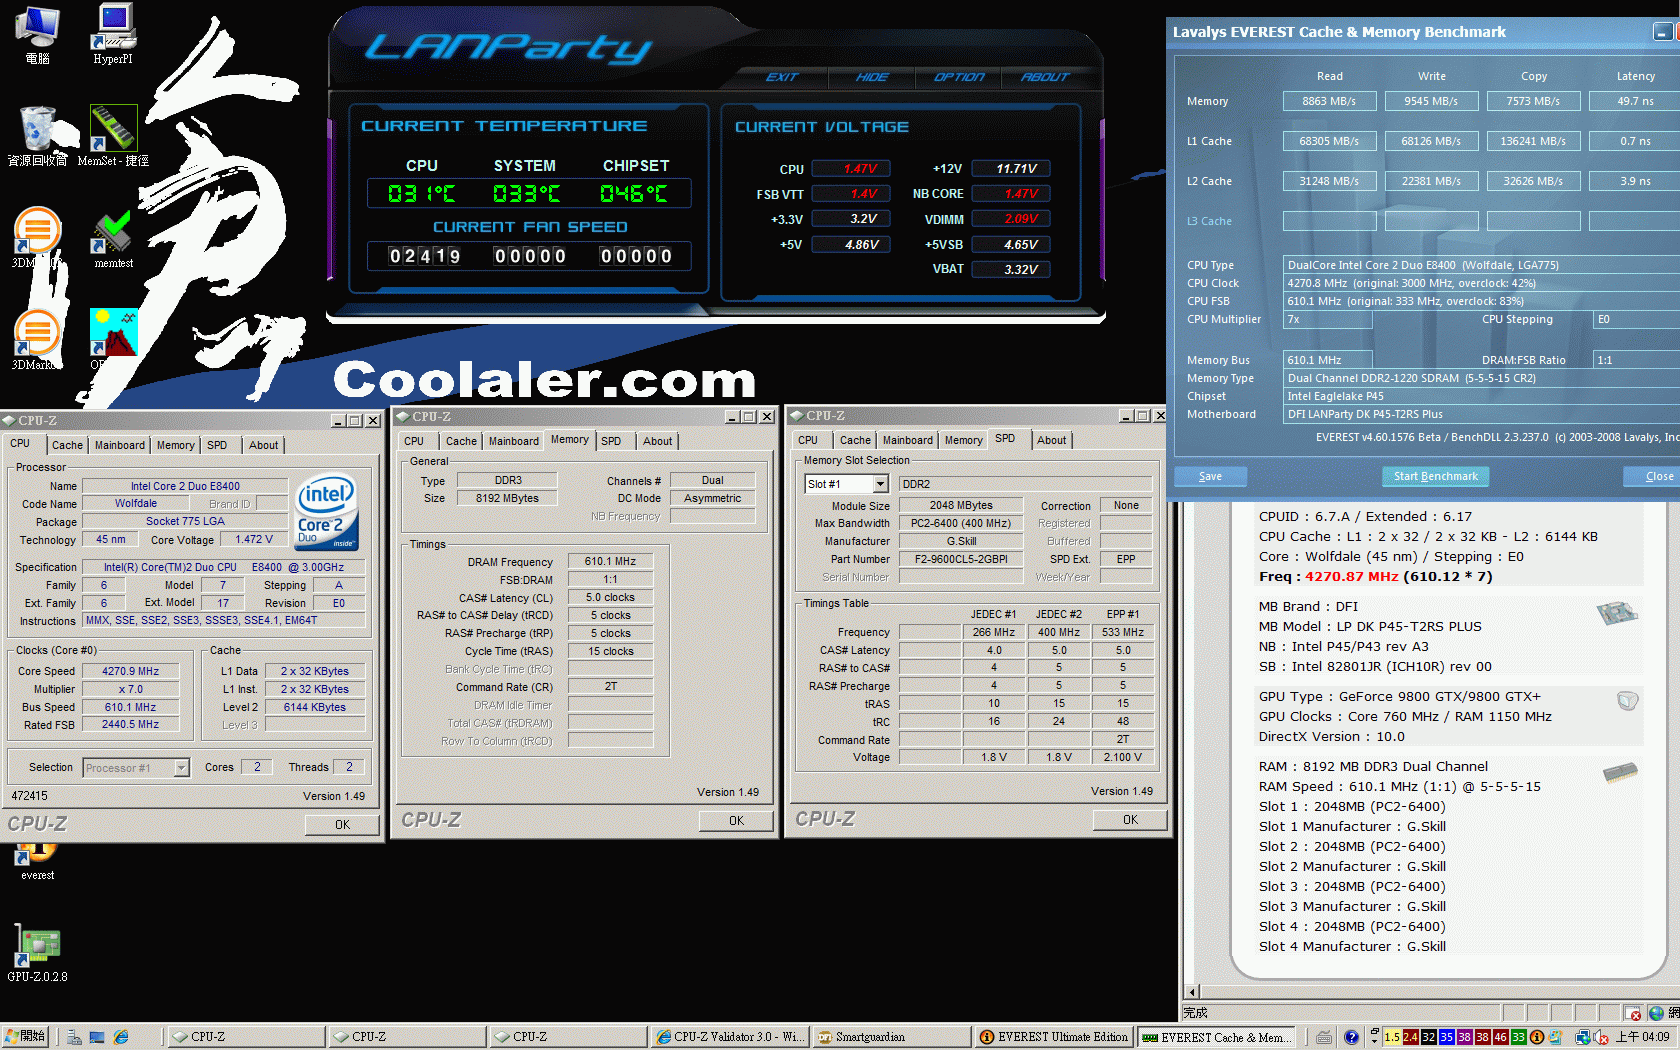Select CPU tab in middle CPU-Z window
Viewport: 1680px width, 1050px height.
pos(414,441)
